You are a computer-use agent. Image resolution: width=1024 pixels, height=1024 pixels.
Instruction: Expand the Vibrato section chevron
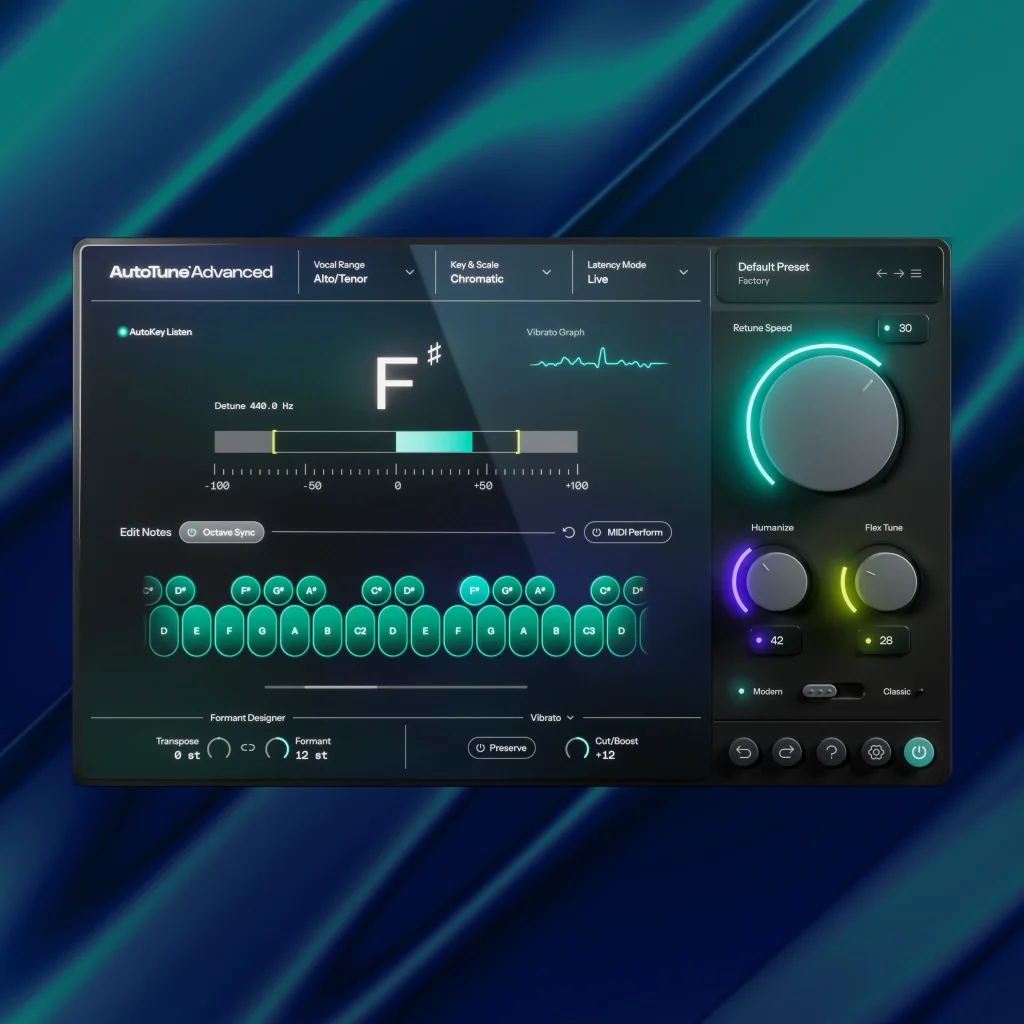click(570, 718)
